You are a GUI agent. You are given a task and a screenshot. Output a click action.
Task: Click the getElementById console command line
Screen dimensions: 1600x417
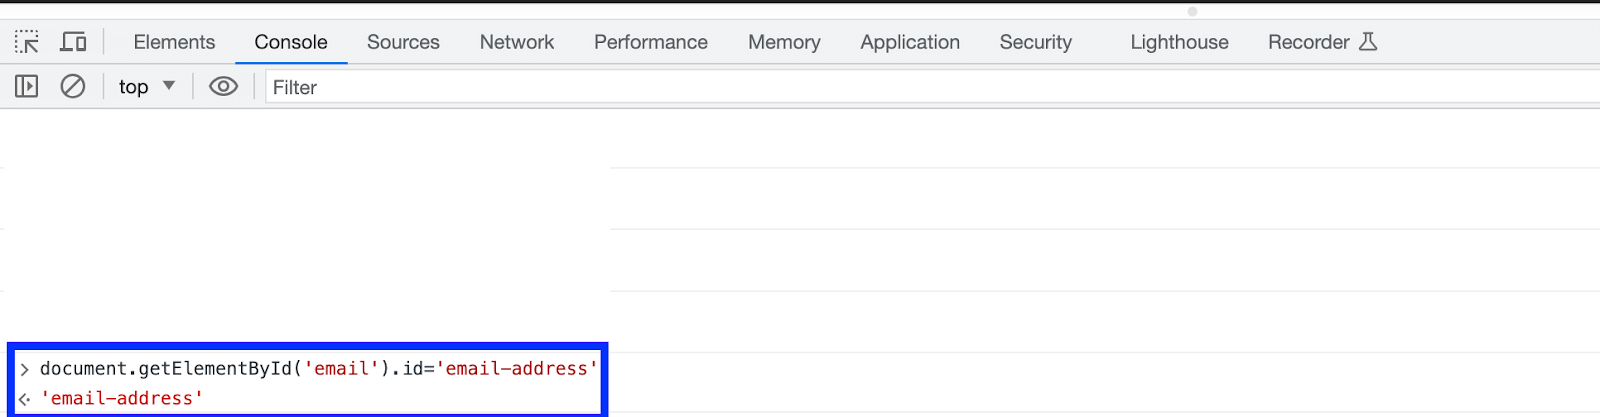pos(318,369)
